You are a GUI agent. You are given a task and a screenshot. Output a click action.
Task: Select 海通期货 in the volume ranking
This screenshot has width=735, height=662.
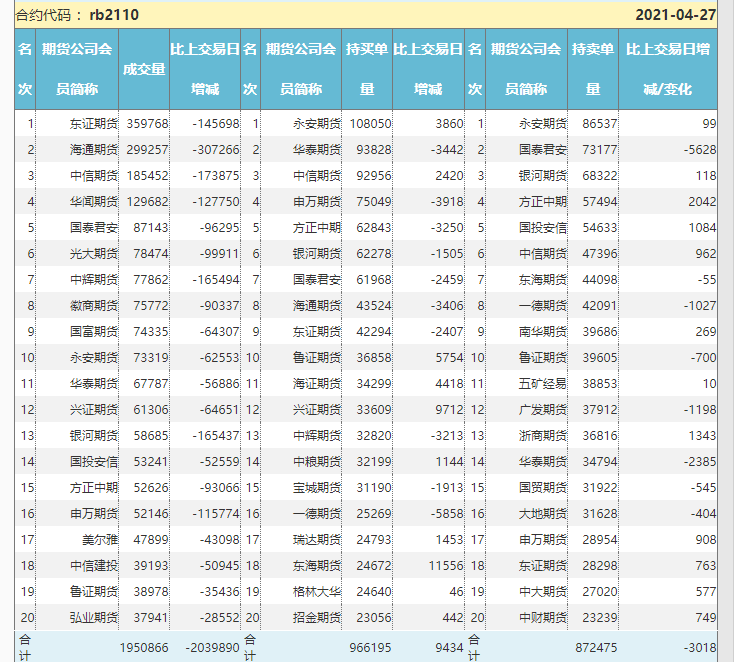pyautogui.click(x=94, y=150)
